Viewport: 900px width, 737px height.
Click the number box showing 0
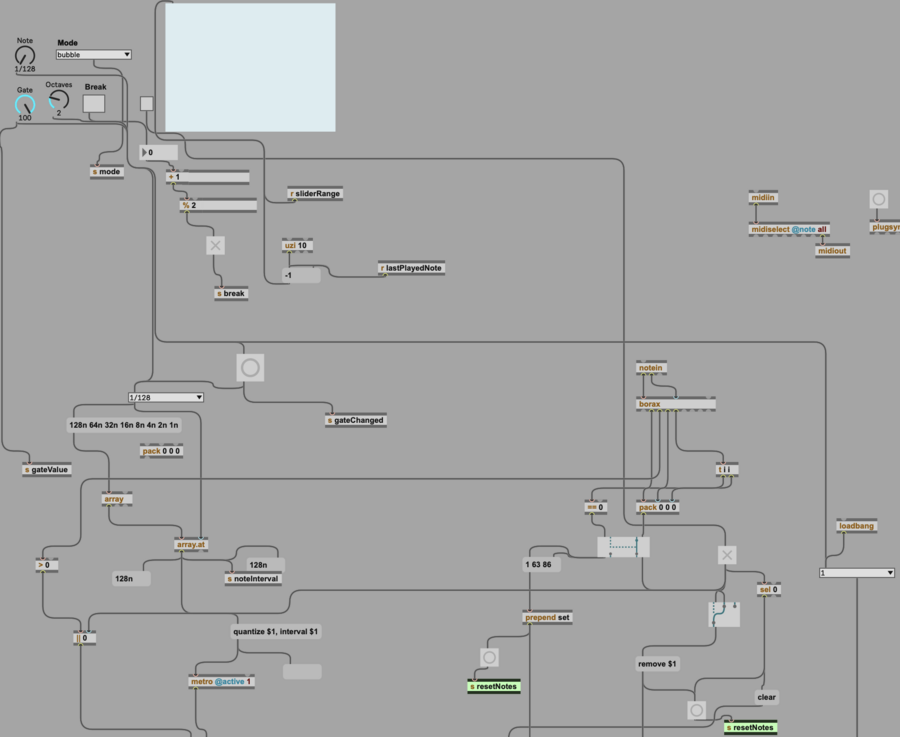click(x=159, y=152)
